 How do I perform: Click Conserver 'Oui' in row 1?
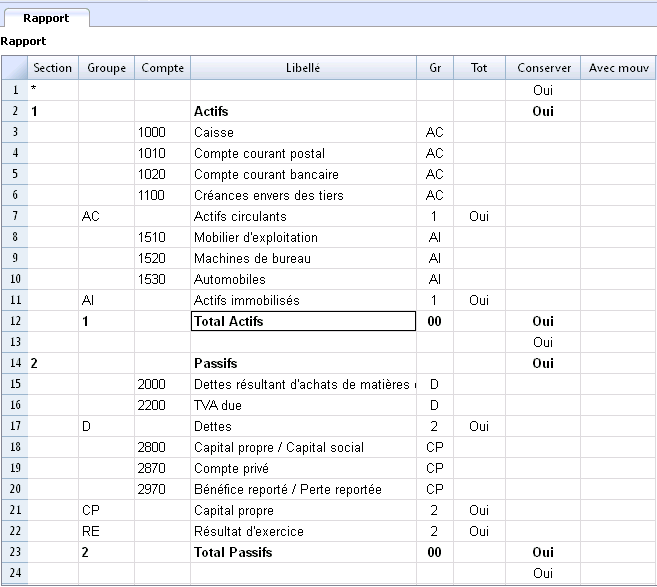(543, 90)
